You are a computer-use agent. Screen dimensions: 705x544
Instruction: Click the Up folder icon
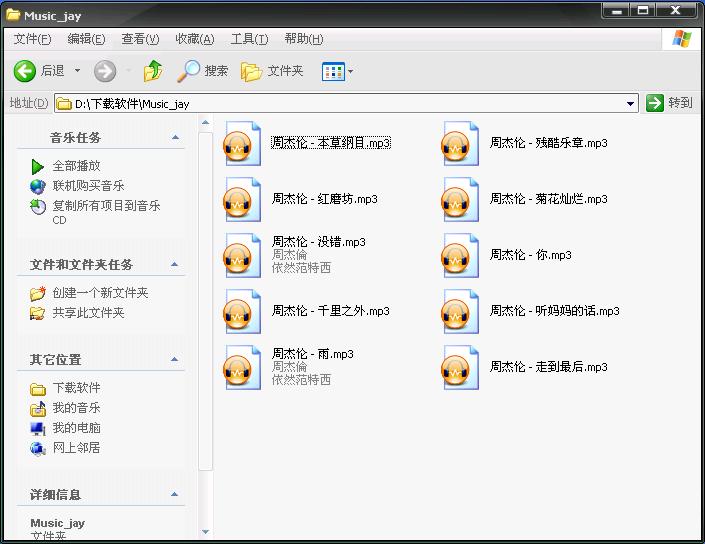(x=153, y=71)
